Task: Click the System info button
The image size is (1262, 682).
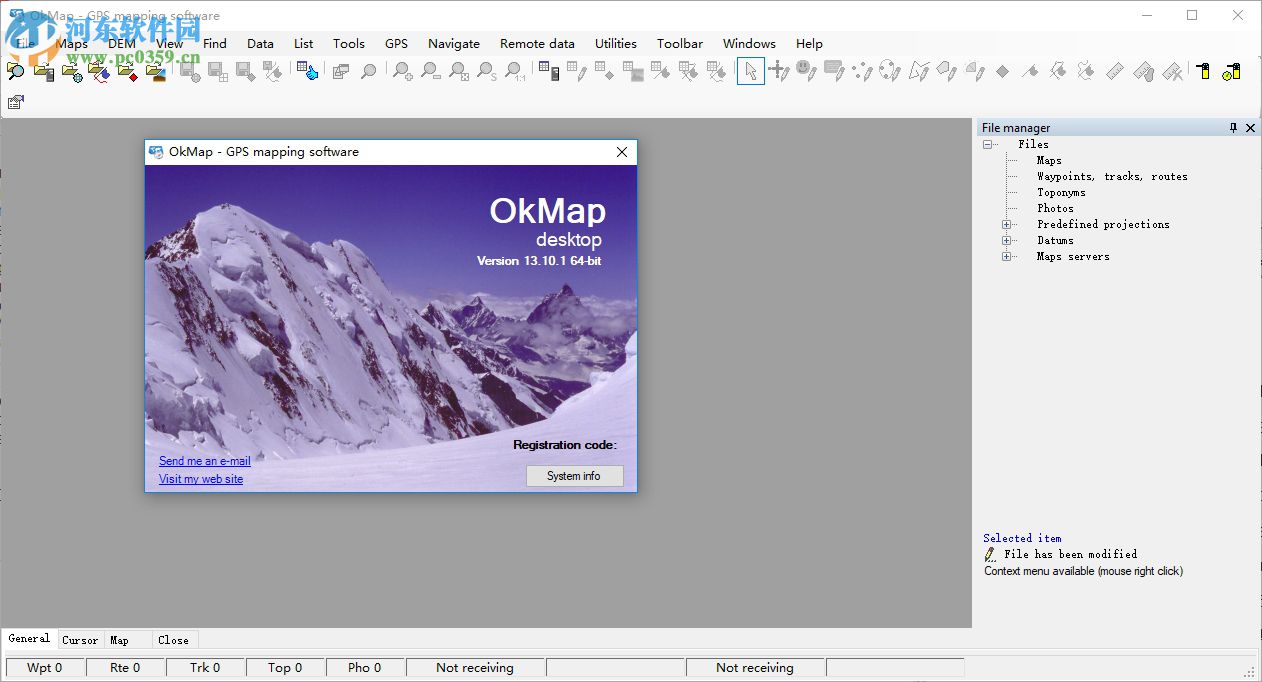Action: coord(574,476)
